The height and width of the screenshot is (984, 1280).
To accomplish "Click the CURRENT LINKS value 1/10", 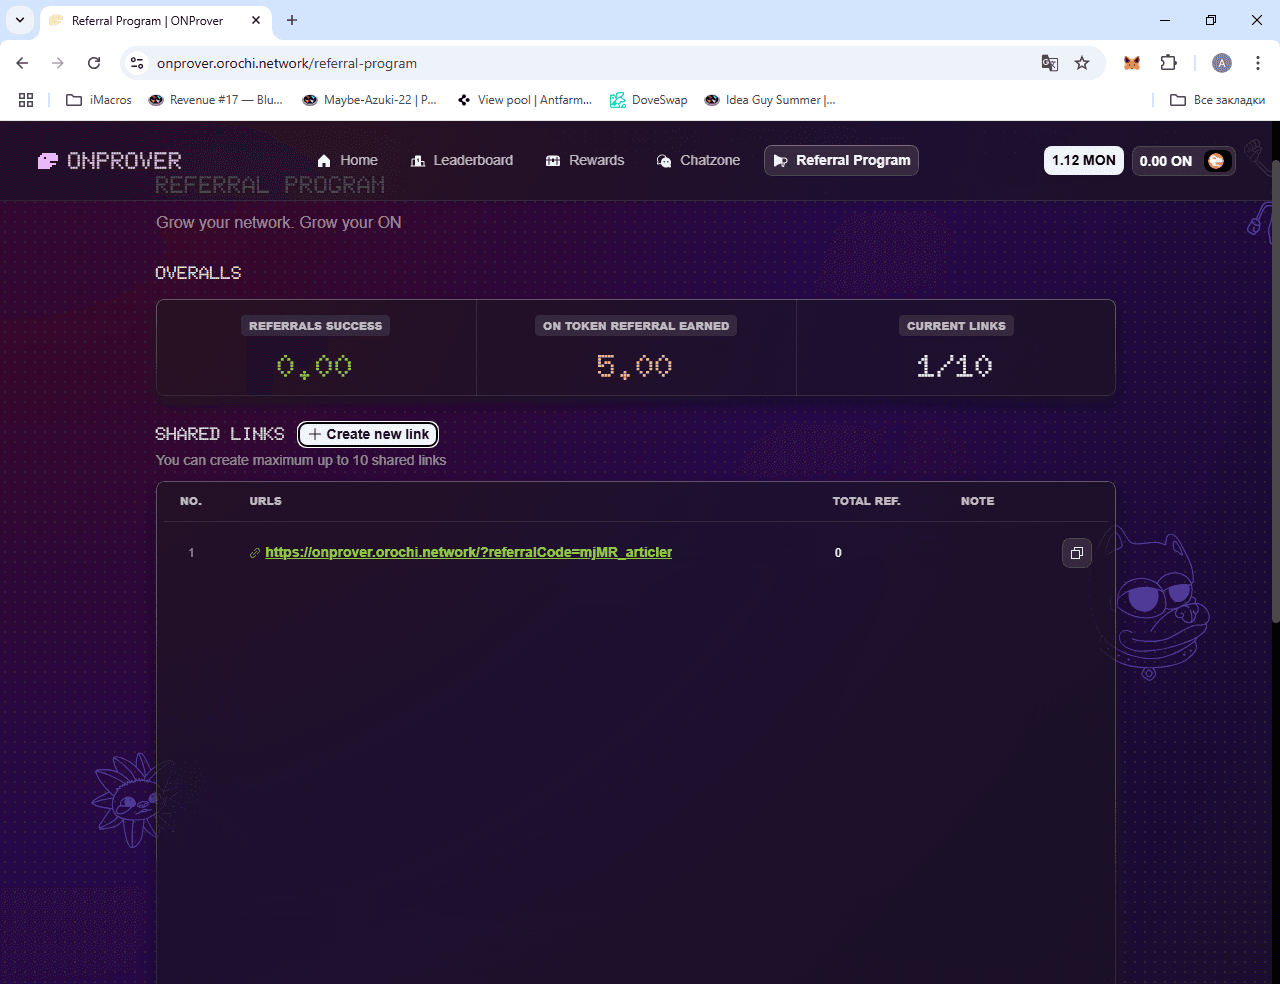I will [955, 367].
